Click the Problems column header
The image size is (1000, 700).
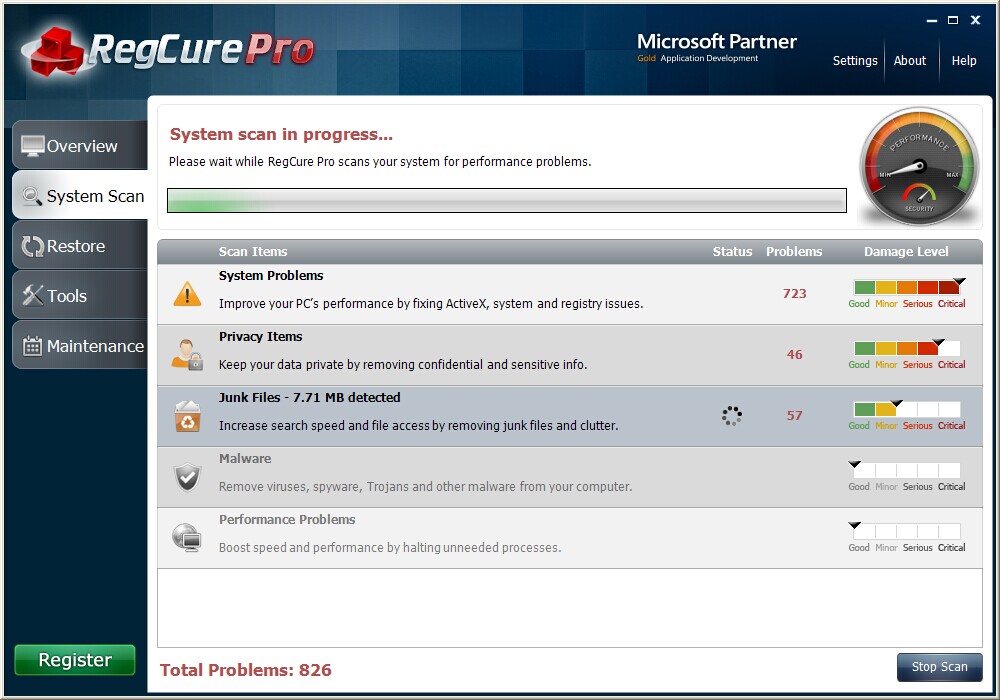coord(794,252)
